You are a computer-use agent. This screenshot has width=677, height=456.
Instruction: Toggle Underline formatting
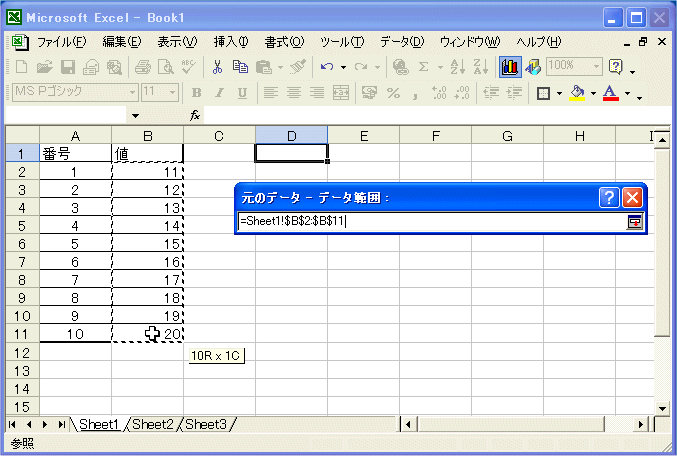click(x=243, y=93)
